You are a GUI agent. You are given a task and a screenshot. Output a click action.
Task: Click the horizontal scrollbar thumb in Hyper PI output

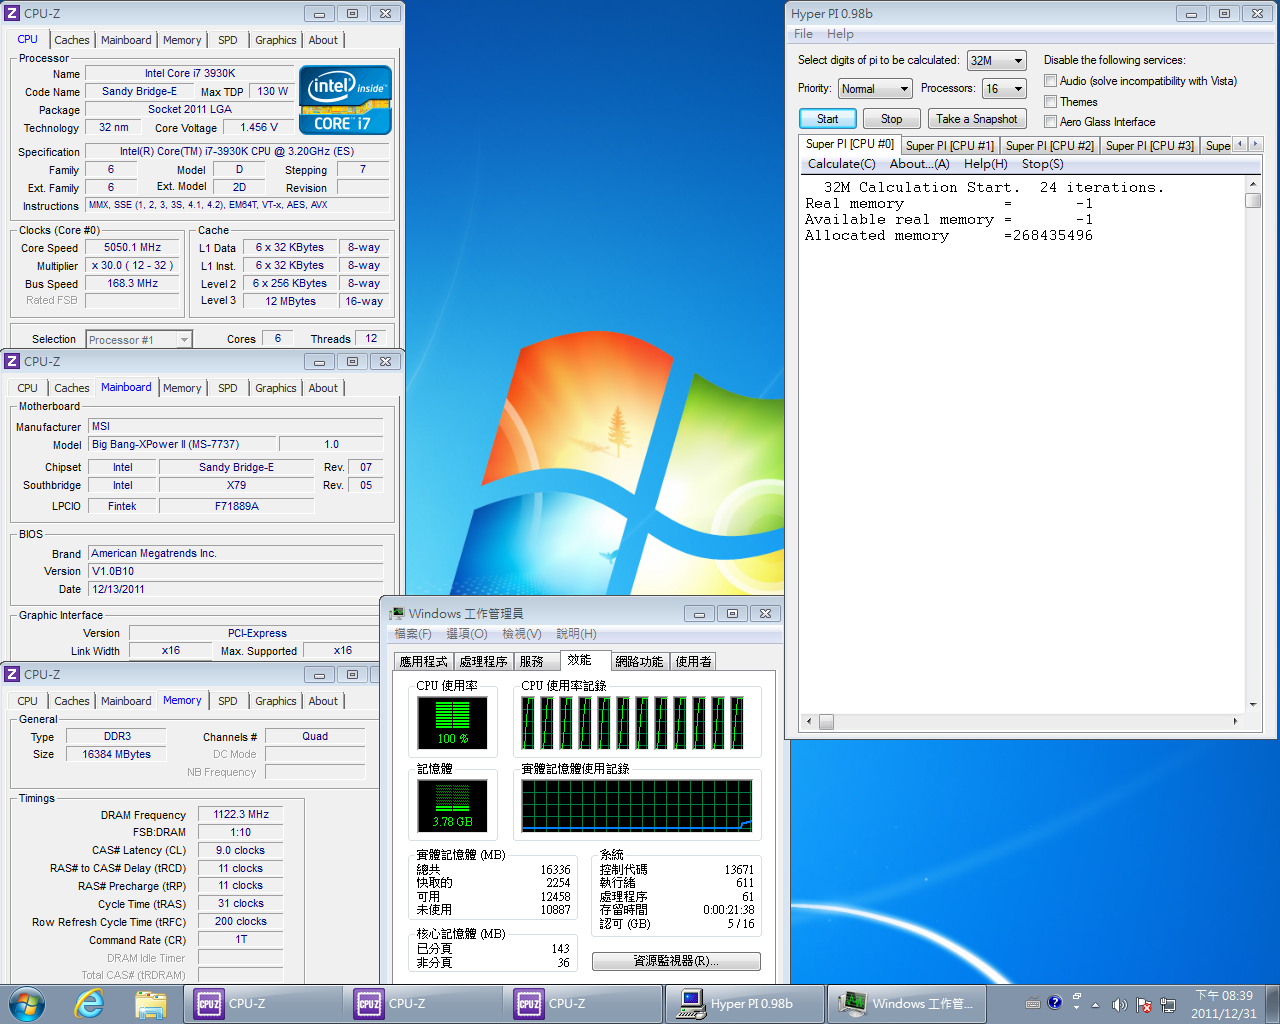pyautogui.click(x=826, y=721)
